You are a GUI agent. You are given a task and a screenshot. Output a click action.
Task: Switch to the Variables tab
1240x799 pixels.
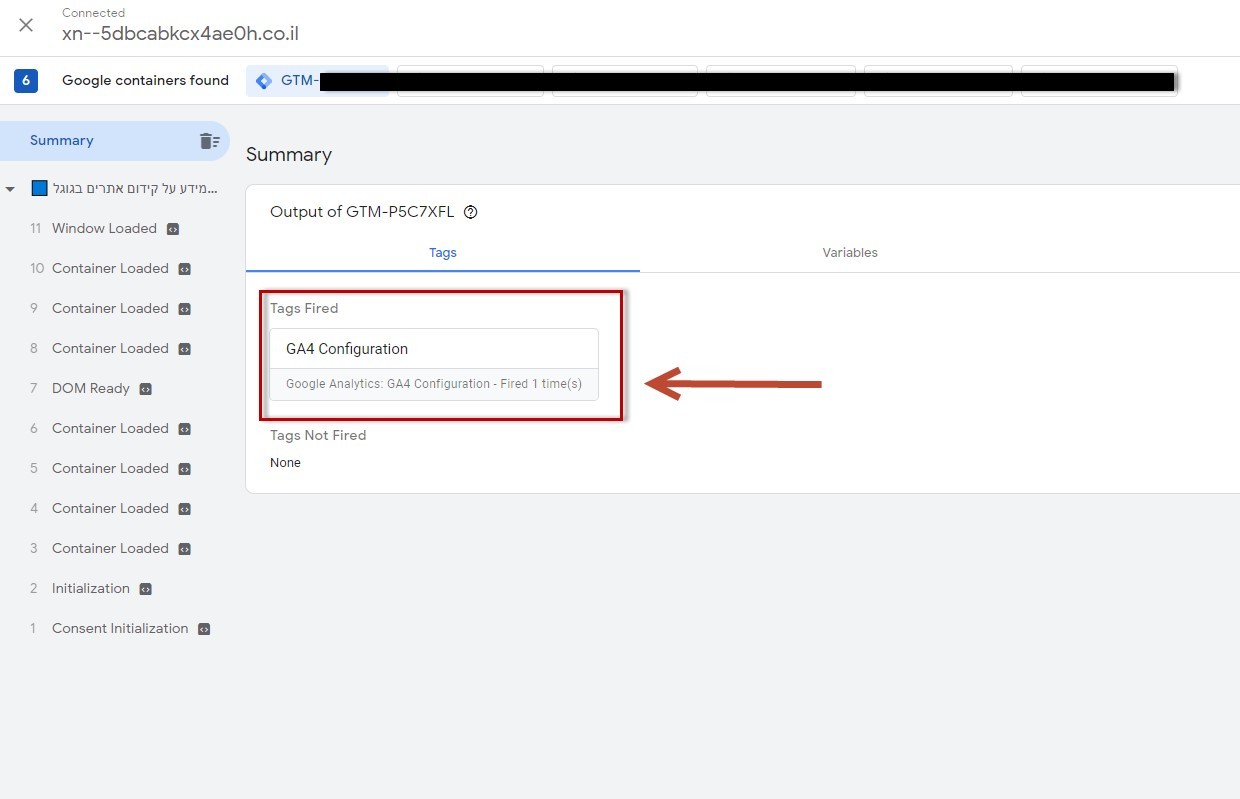(x=850, y=253)
